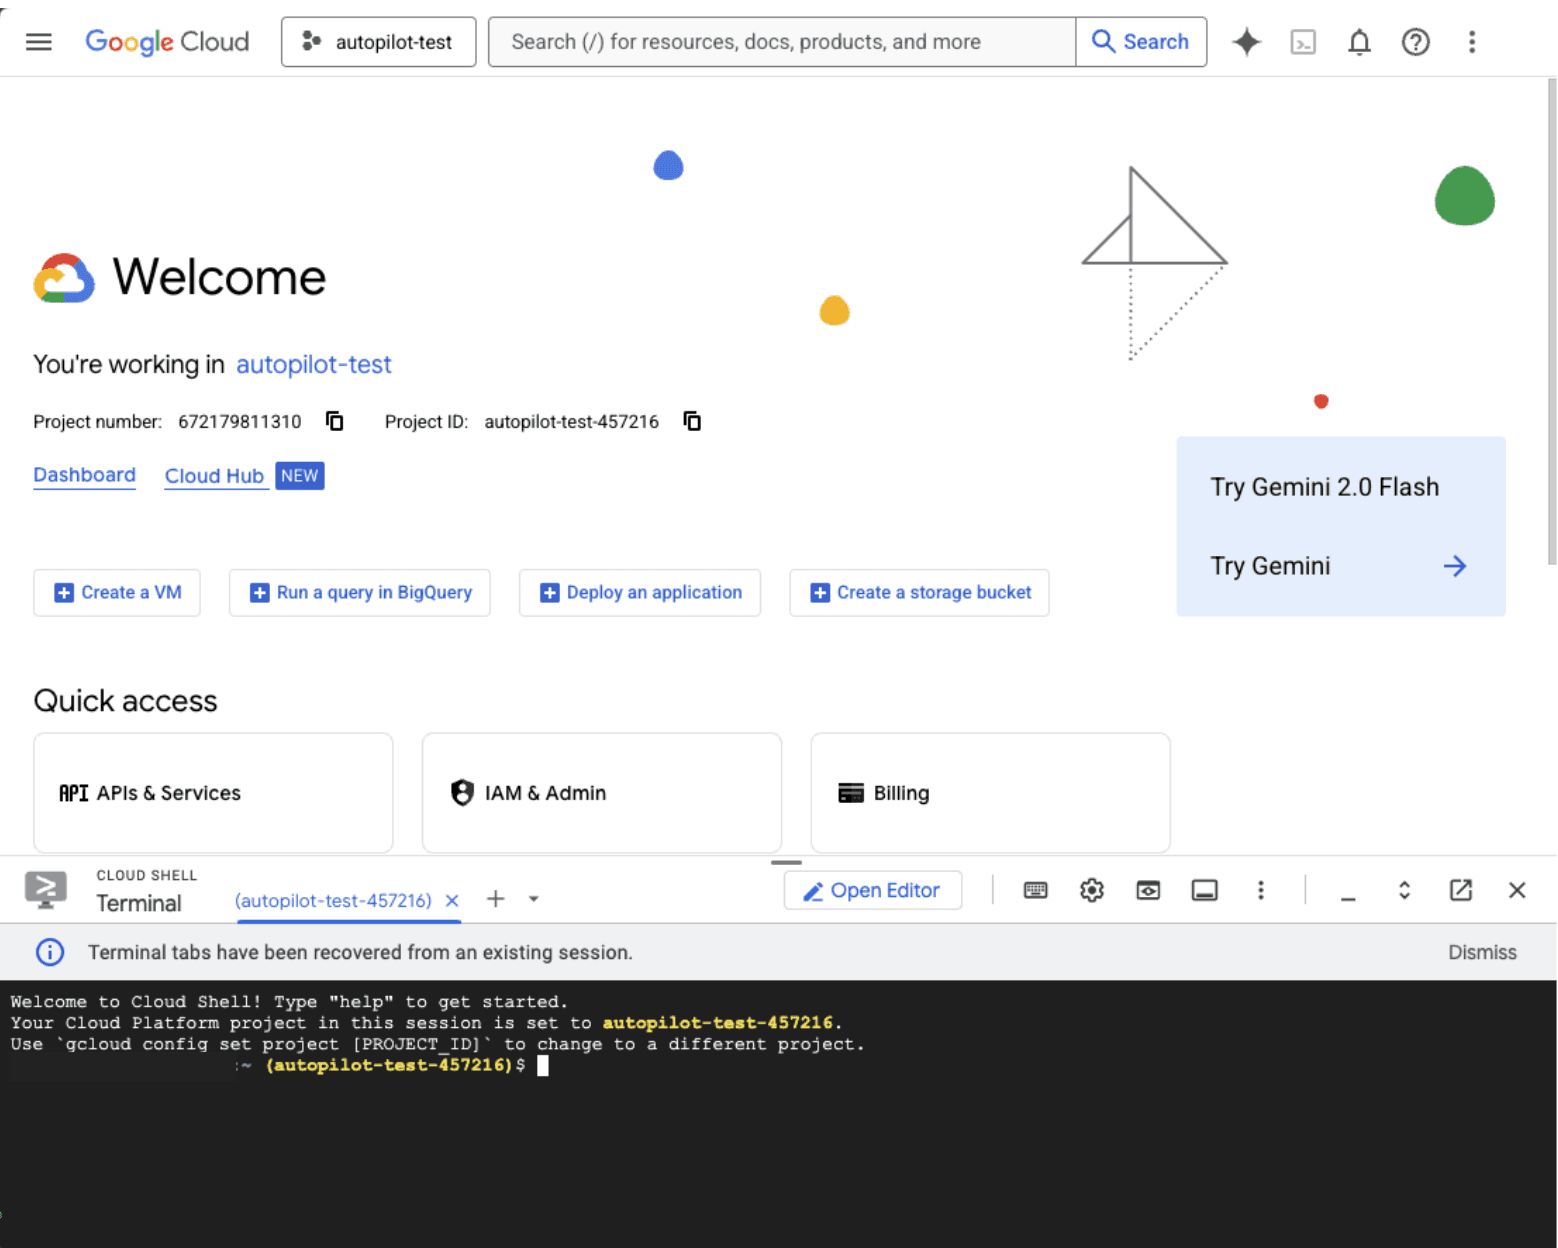Screen dimensions: 1558x1248
Task: Select the autopilot-test-457216 terminal tab
Action: (x=333, y=900)
